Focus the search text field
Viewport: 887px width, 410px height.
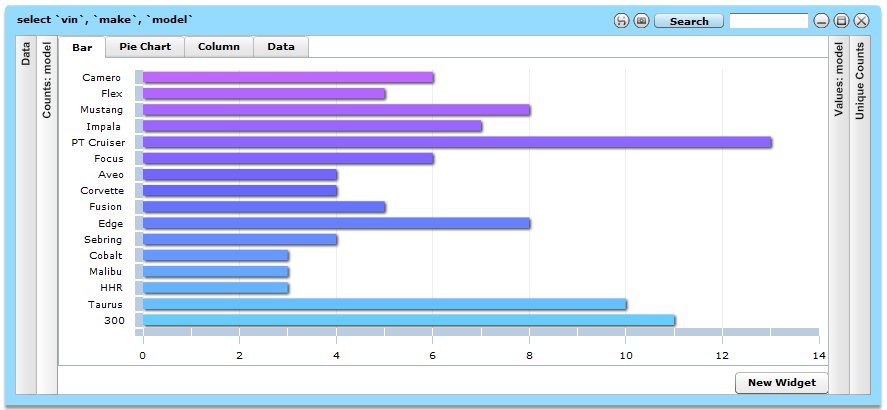768,21
